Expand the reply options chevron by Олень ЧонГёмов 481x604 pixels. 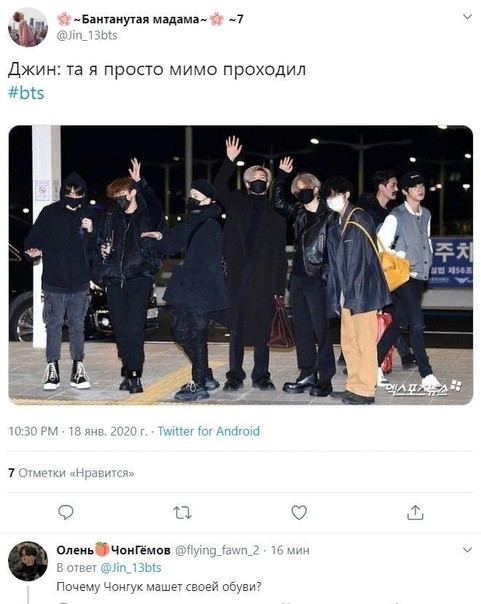coord(467,550)
